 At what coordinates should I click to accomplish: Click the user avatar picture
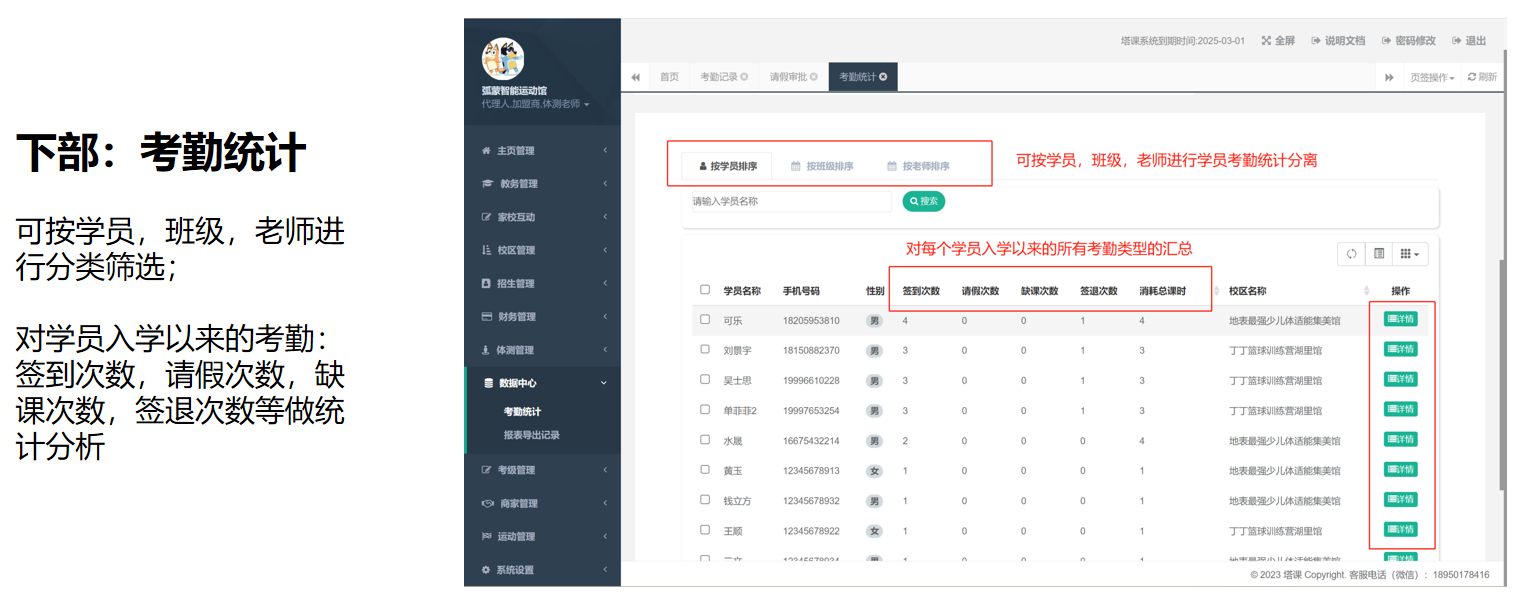click(x=502, y=59)
